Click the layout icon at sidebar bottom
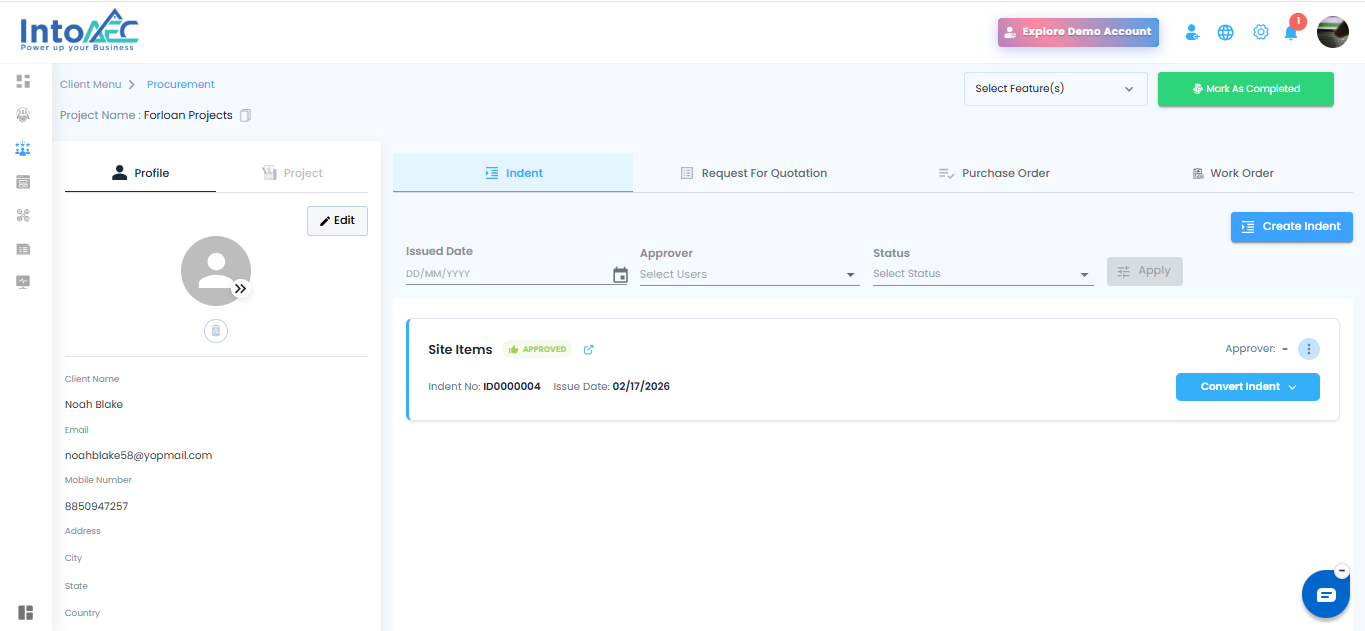 [26, 612]
